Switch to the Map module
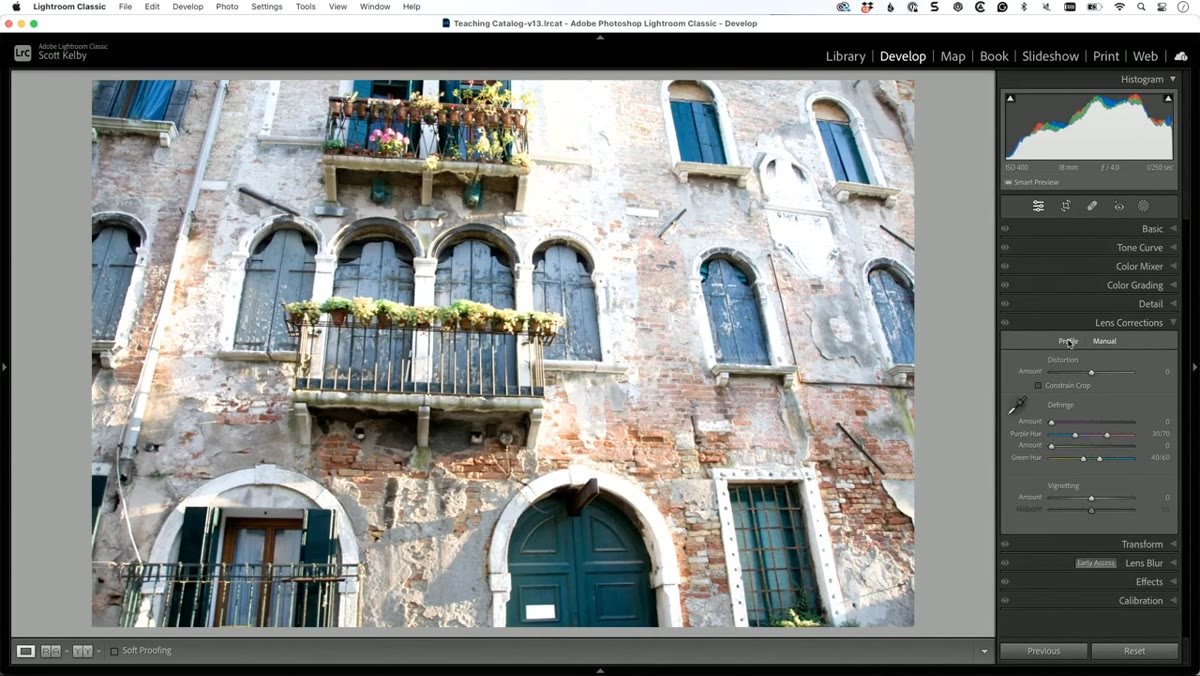Viewport: 1200px width, 676px height. coord(953,57)
